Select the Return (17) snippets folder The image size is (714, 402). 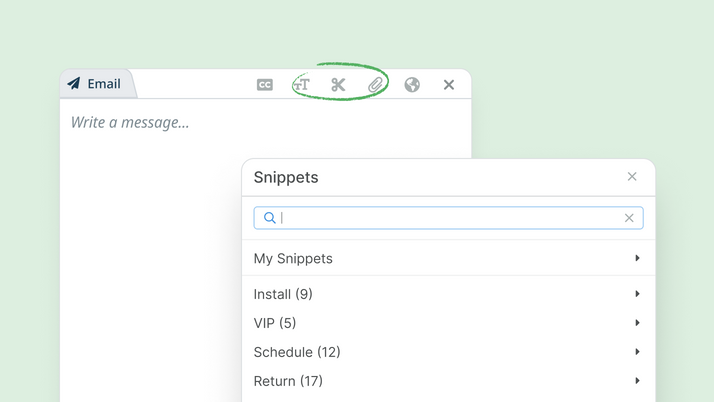448,381
